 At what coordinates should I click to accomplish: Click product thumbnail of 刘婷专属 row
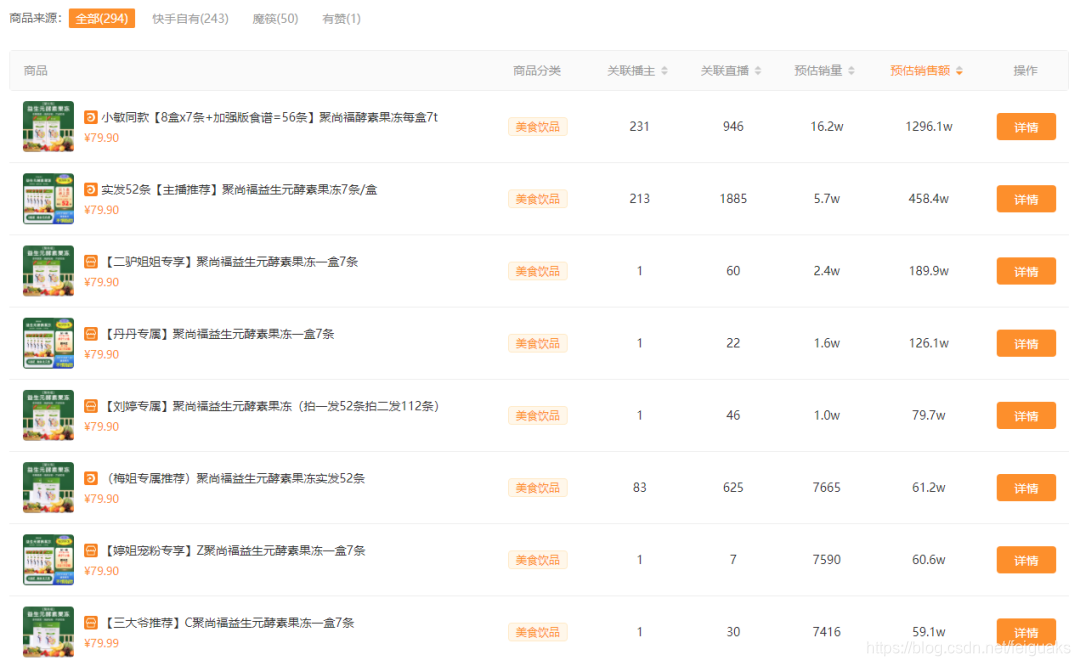click(48, 416)
